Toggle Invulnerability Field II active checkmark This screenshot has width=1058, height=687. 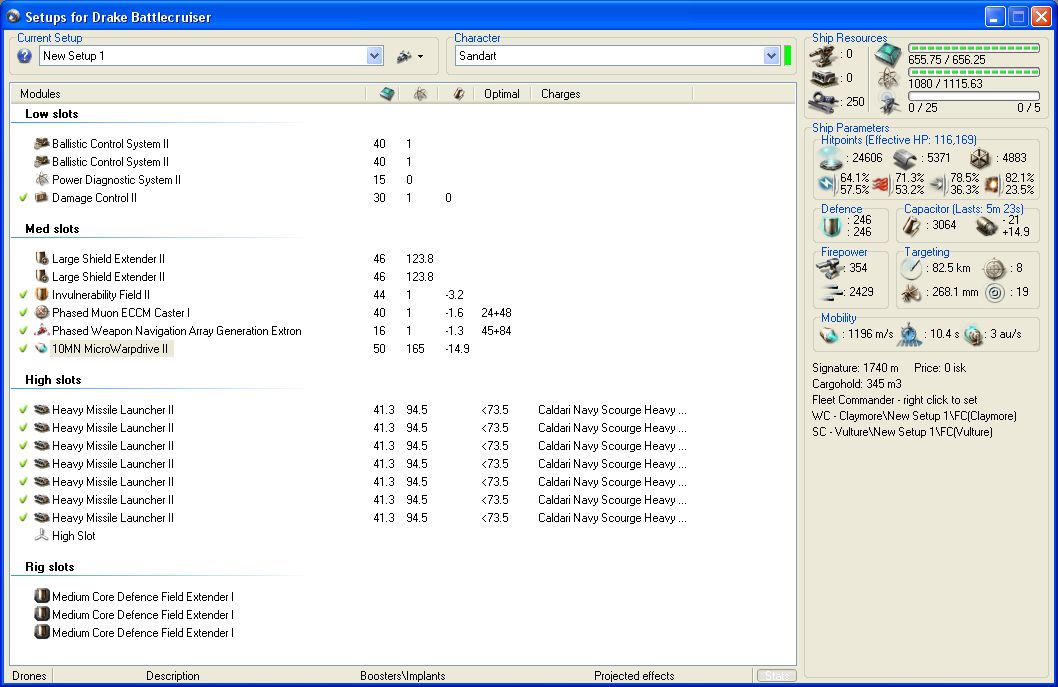point(24,295)
